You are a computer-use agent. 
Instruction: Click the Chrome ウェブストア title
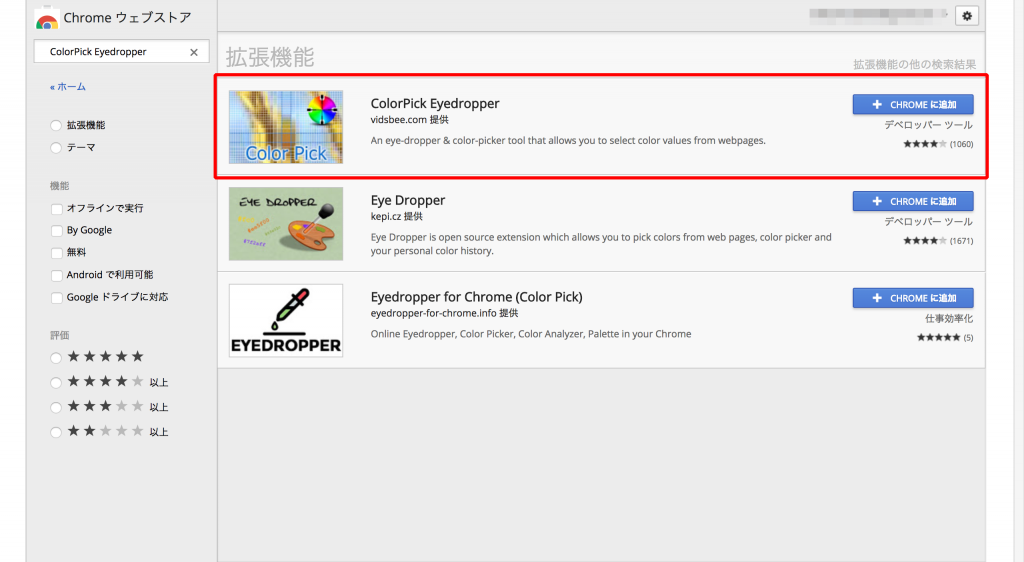[x=127, y=18]
